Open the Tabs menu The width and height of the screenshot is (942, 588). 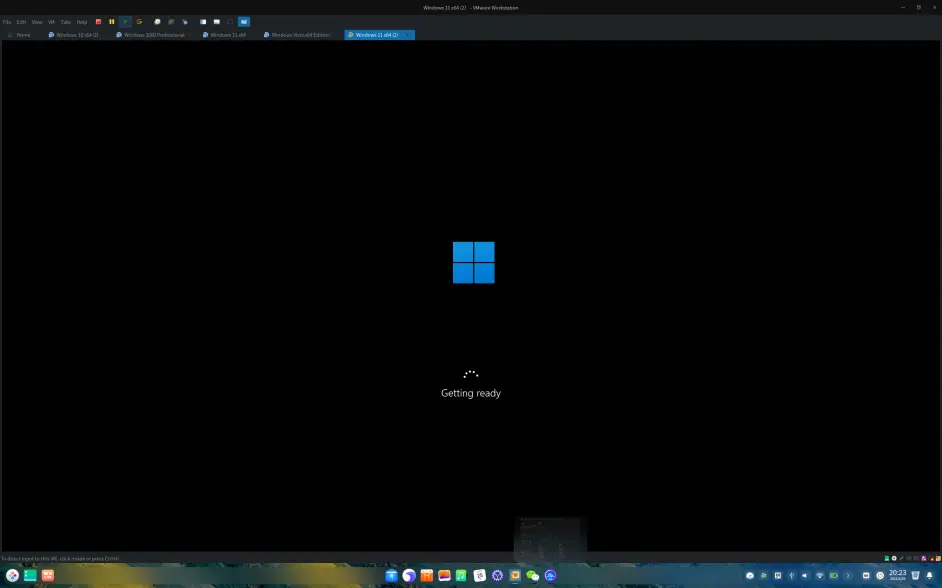(65, 22)
